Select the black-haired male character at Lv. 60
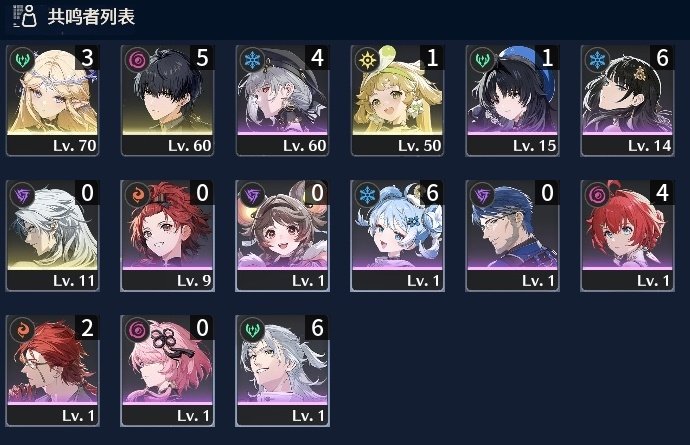The image size is (690, 445). tap(168, 100)
